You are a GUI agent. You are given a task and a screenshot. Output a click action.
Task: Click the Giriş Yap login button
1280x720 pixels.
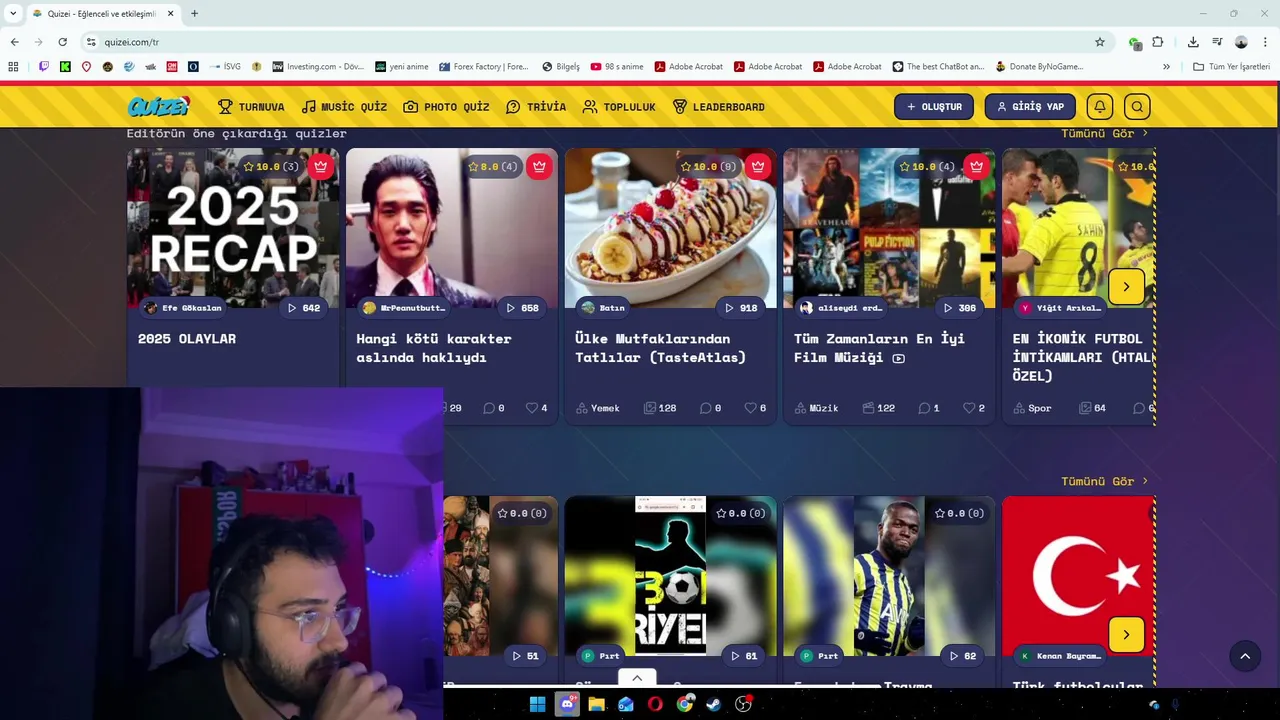(x=1030, y=107)
